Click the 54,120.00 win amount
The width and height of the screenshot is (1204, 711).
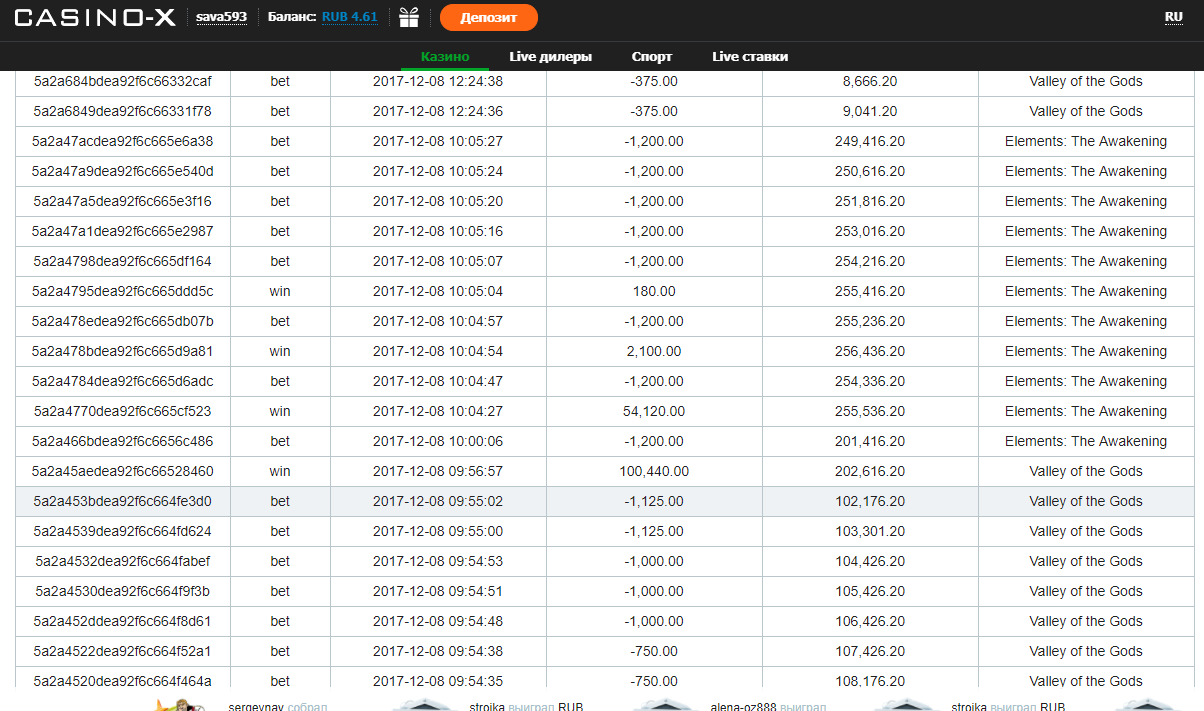coord(654,411)
